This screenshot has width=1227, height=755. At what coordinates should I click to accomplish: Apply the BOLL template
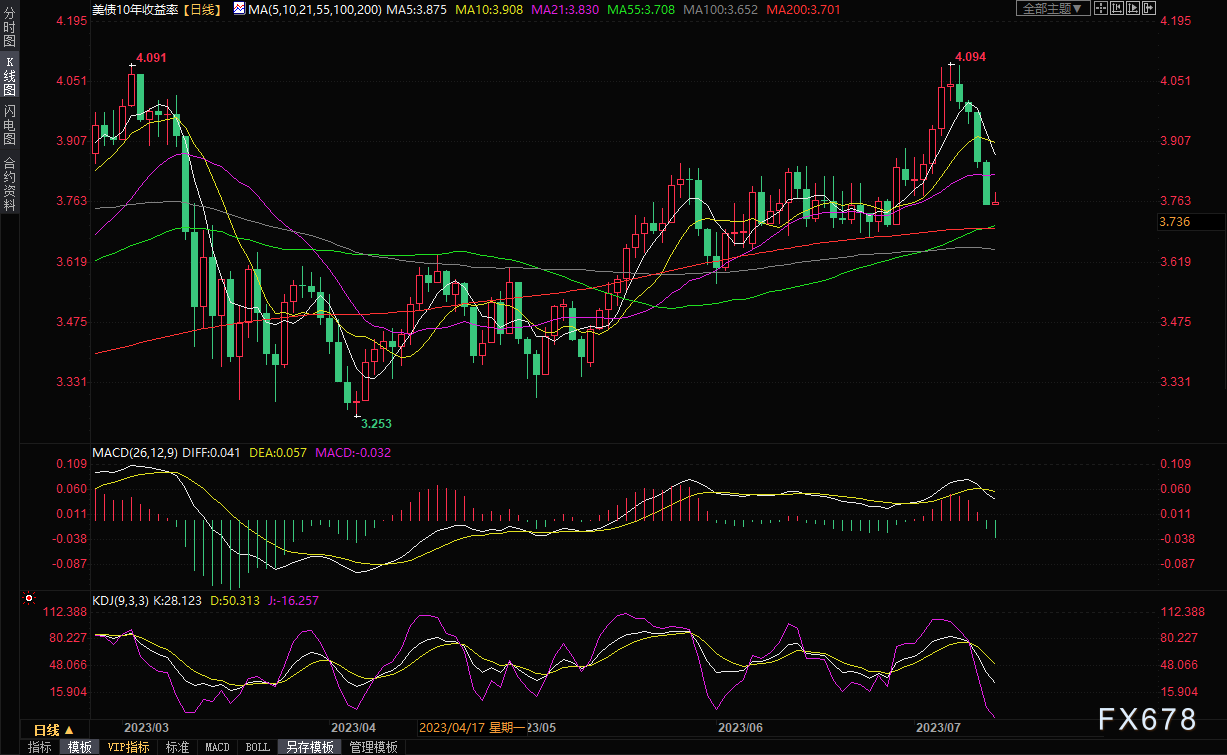257,747
